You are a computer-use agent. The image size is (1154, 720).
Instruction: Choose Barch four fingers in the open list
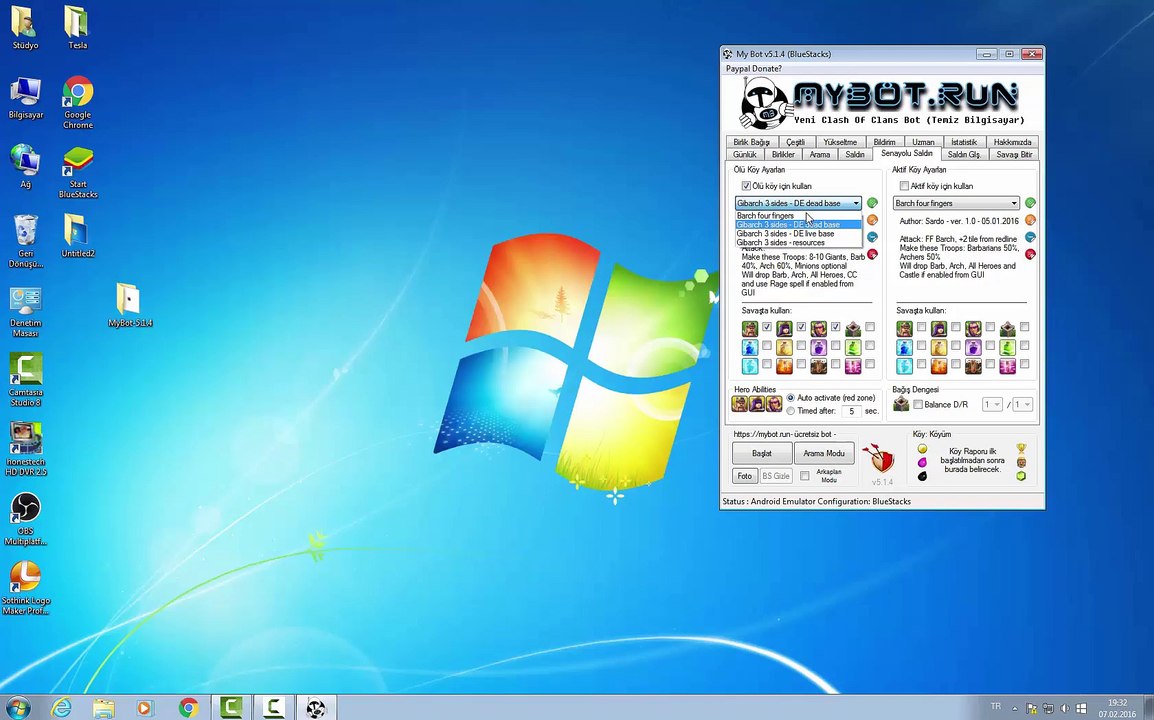[x=799, y=216]
